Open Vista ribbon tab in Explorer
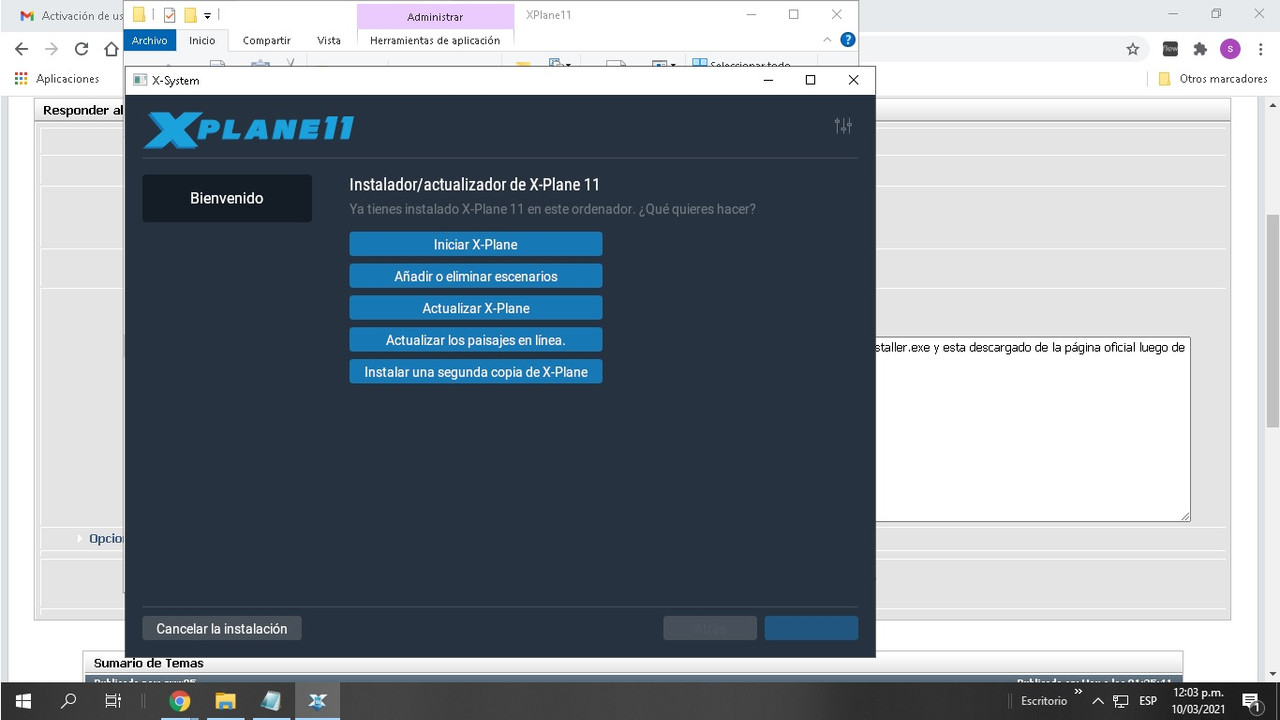This screenshot has height=720, width=1280. point(329,40)
